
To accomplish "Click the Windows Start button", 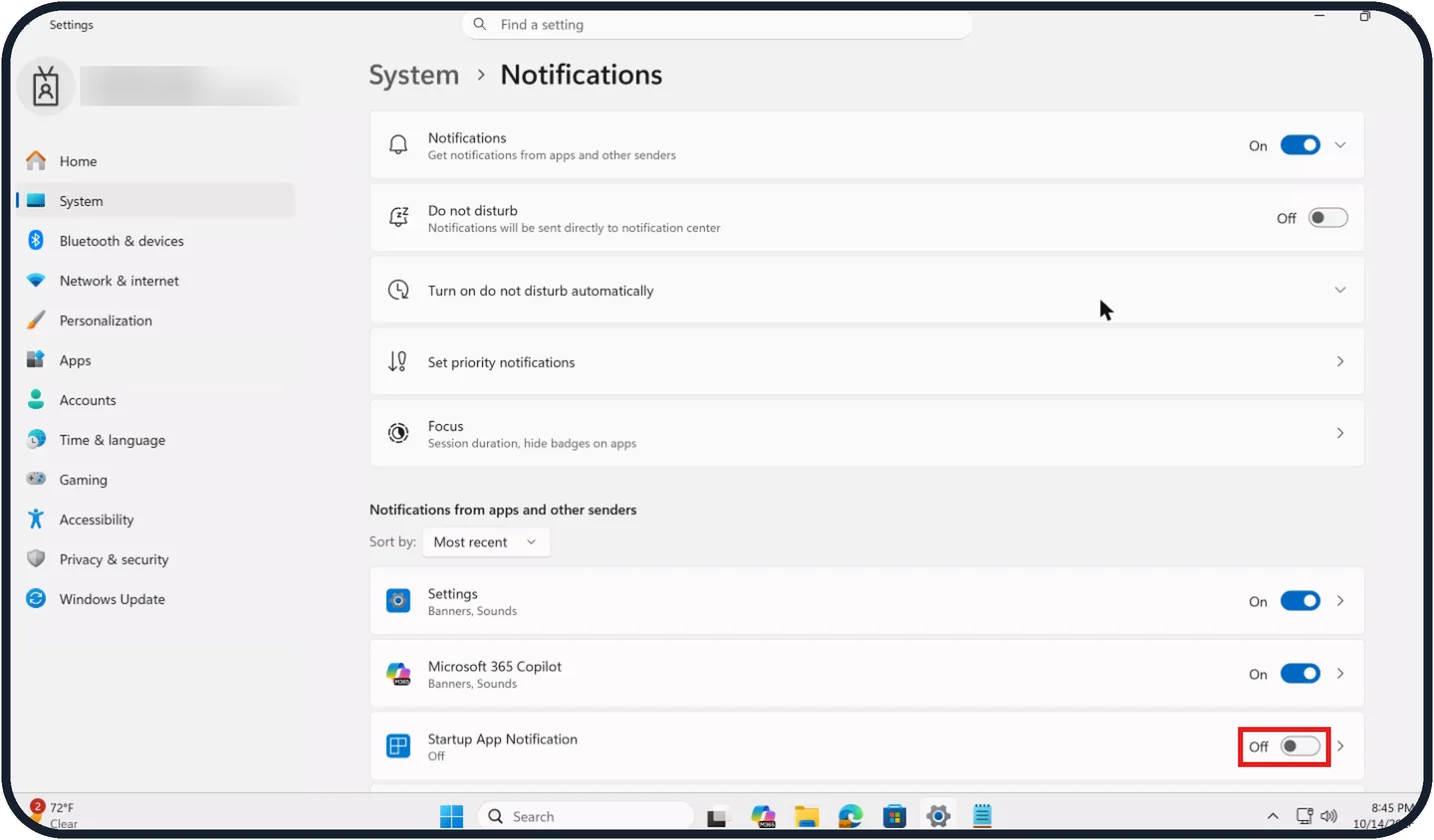I will [452, 816].
